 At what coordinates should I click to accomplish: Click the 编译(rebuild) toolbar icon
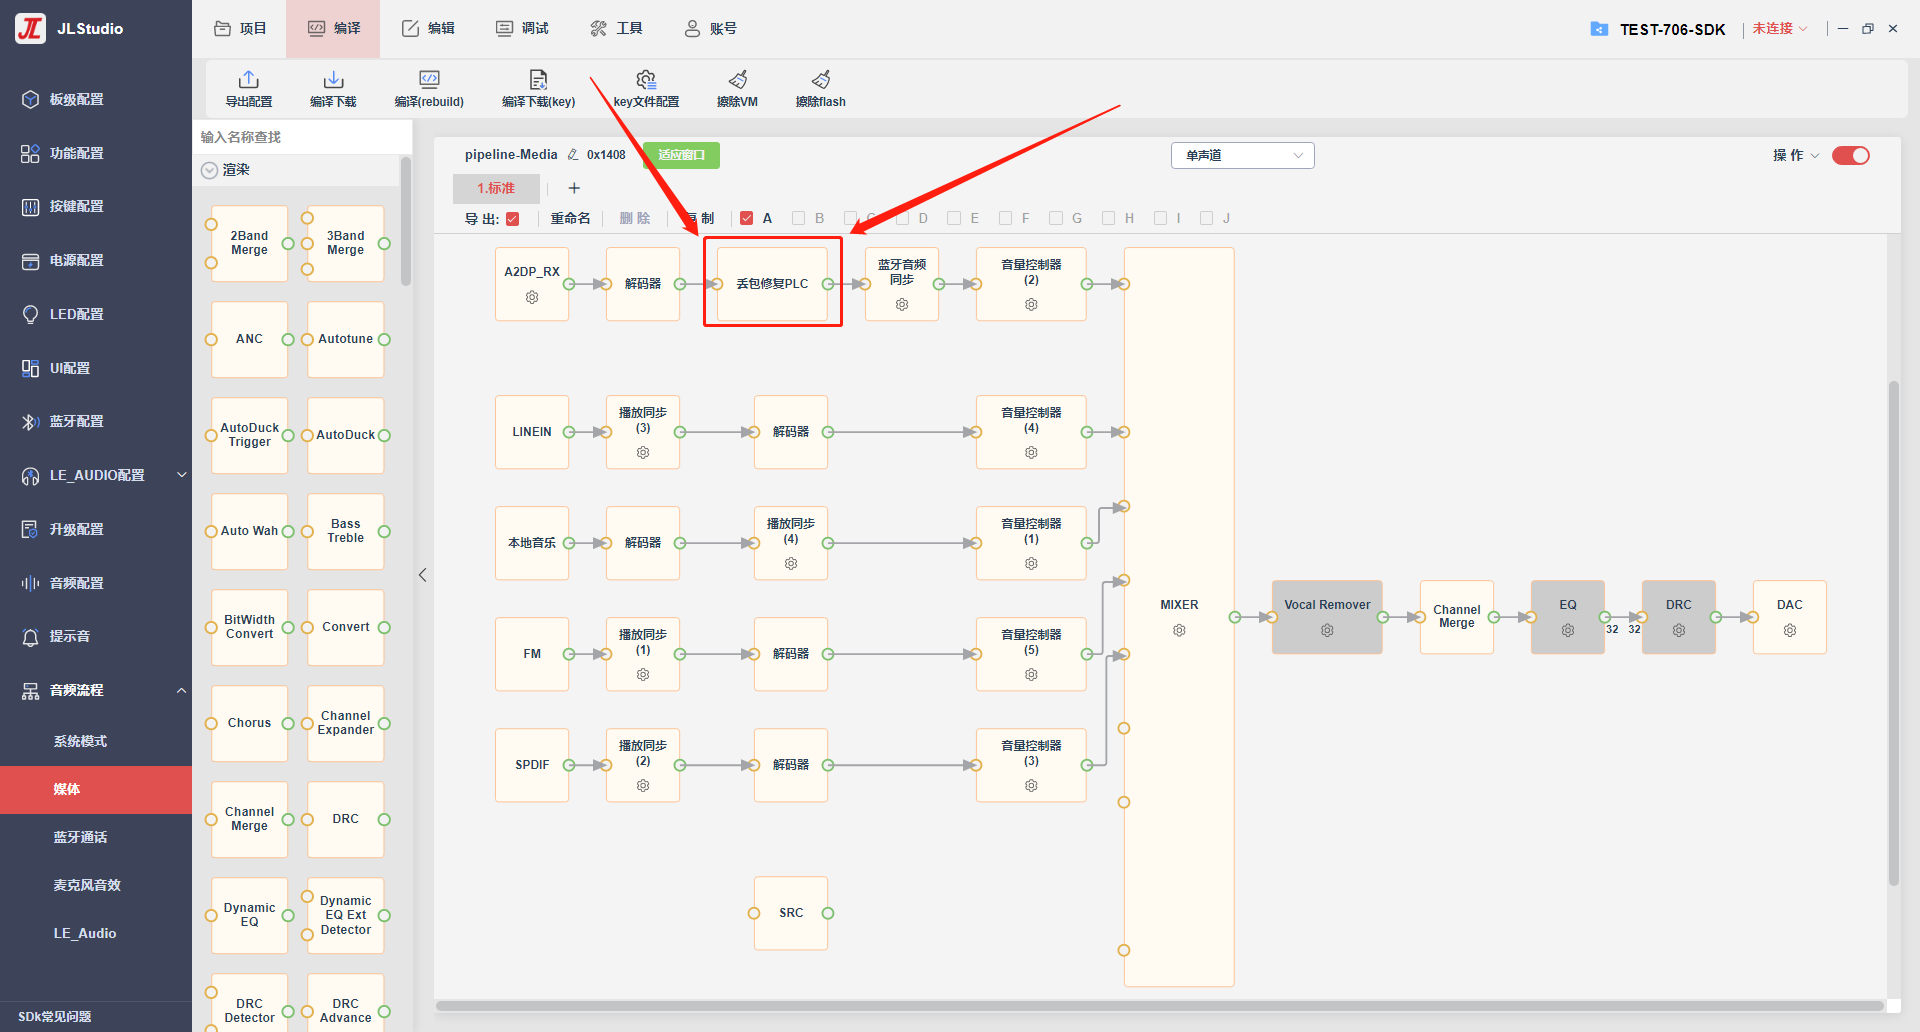pyautogui.click(x=429, y=79)
